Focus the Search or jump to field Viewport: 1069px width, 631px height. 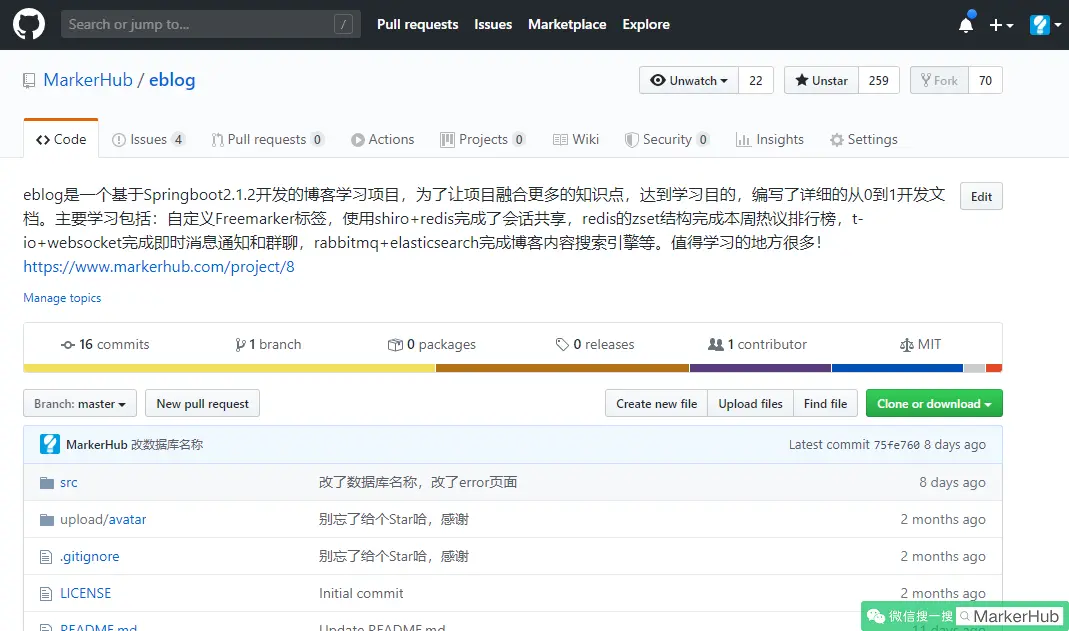coord(211,25)
